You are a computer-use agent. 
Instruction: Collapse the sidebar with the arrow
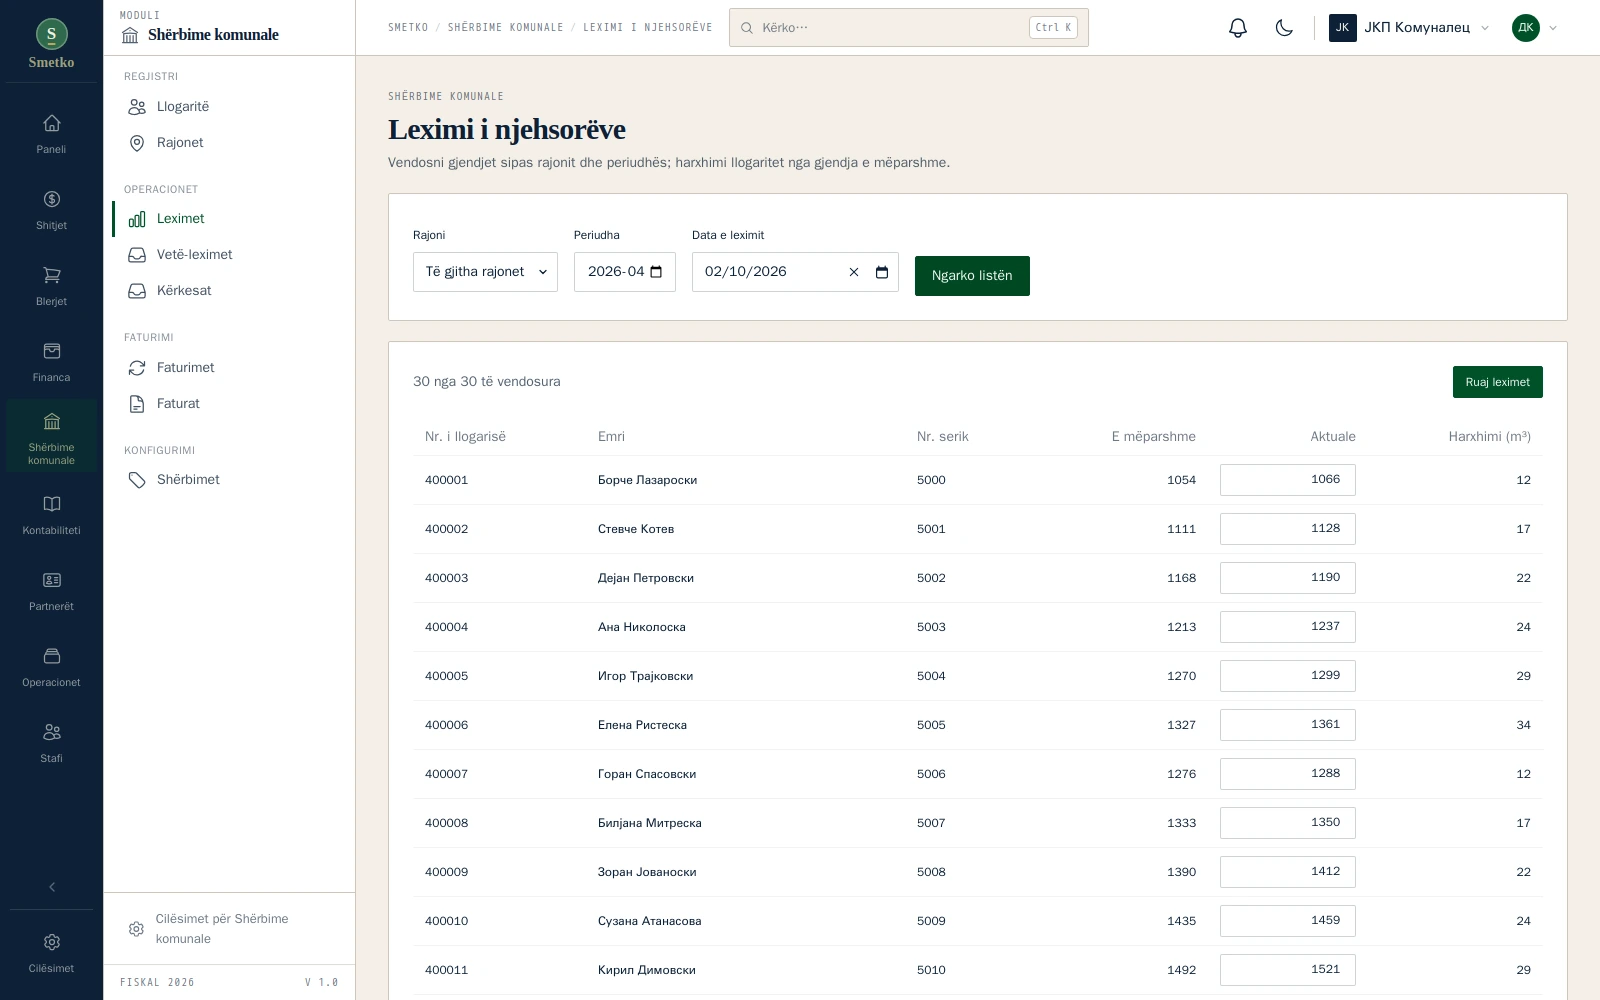point(52,887)
